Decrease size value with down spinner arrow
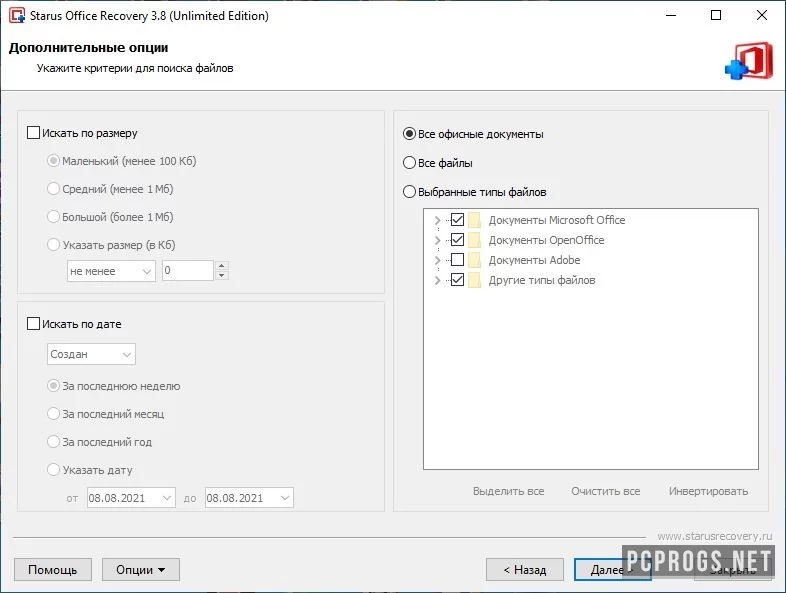Image resolution: width=786 pixels, height=593 pixels. tap(222, 275)
